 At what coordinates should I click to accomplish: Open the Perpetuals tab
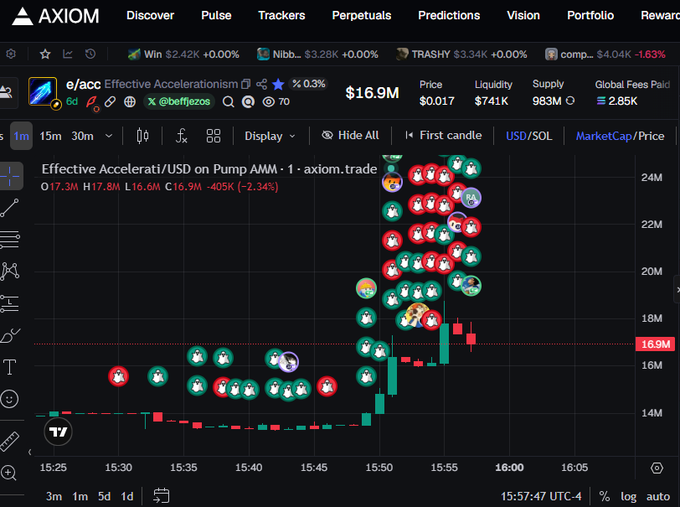tap(361, 16)
